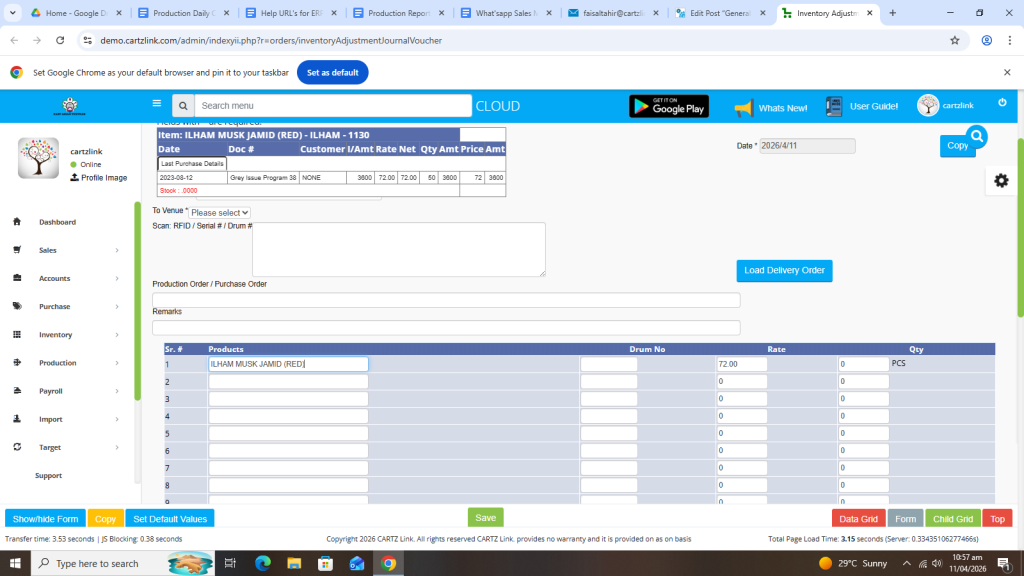The image size is (1024, 576).
Task: Click the hamburger menu toggle icon
Action: coord(156,103)
